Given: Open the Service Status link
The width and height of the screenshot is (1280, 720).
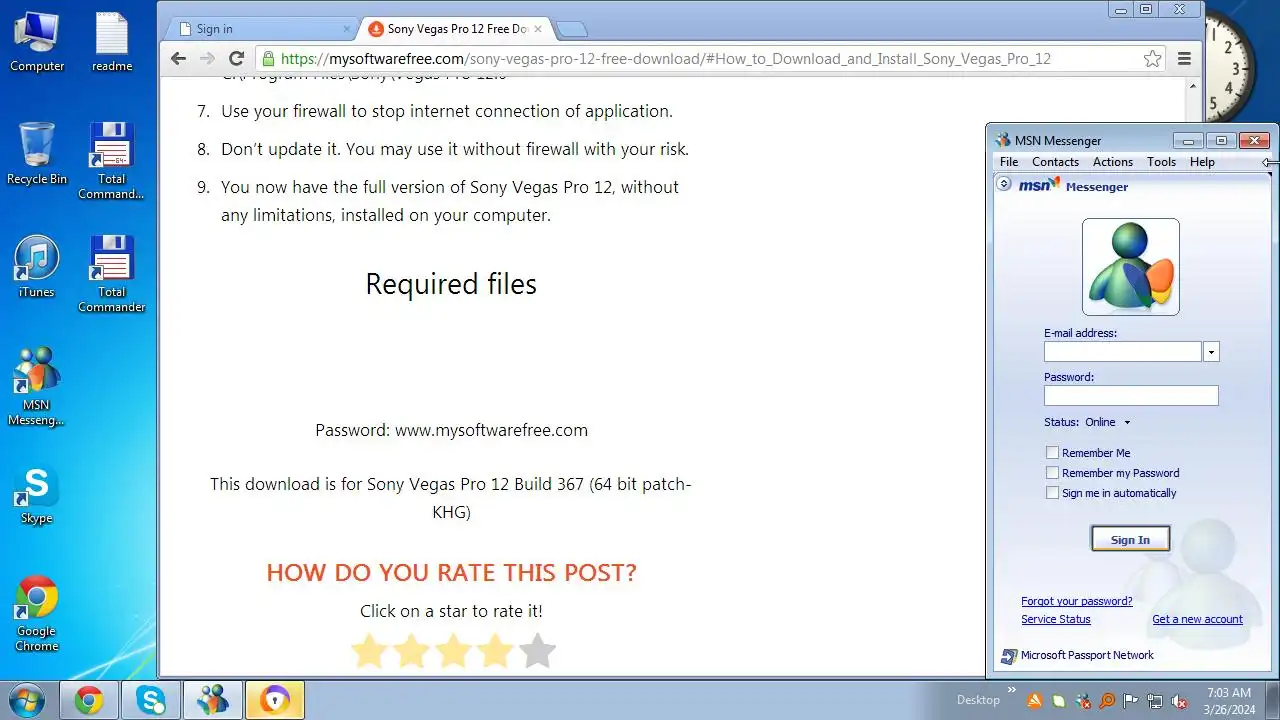Looking at the screenshot, I should (x=1056, y=619).
